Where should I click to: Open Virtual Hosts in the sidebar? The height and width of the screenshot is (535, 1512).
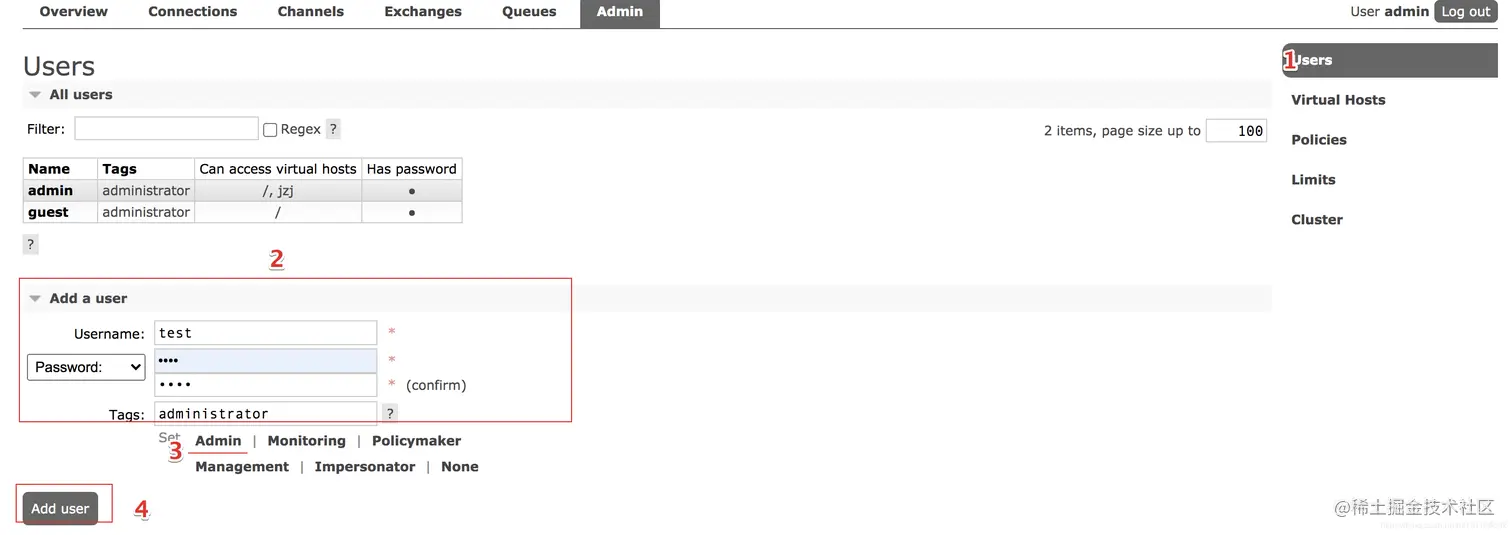(1338, 100)
